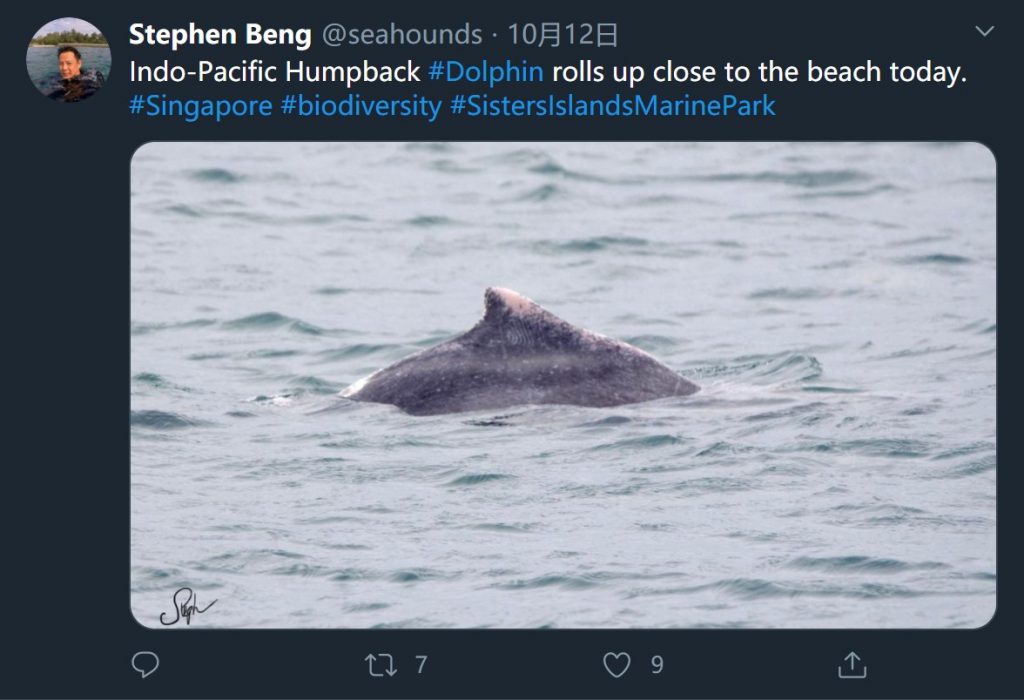Open the Stephen Beng display name
Screen dimensions: 1024x700
[x=220, y=35]
